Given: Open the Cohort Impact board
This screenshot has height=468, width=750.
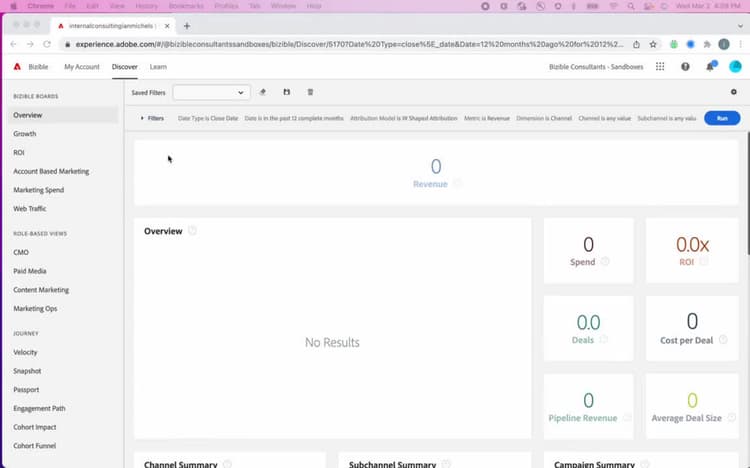Looking at the screenshot, I should pos(35,427).
